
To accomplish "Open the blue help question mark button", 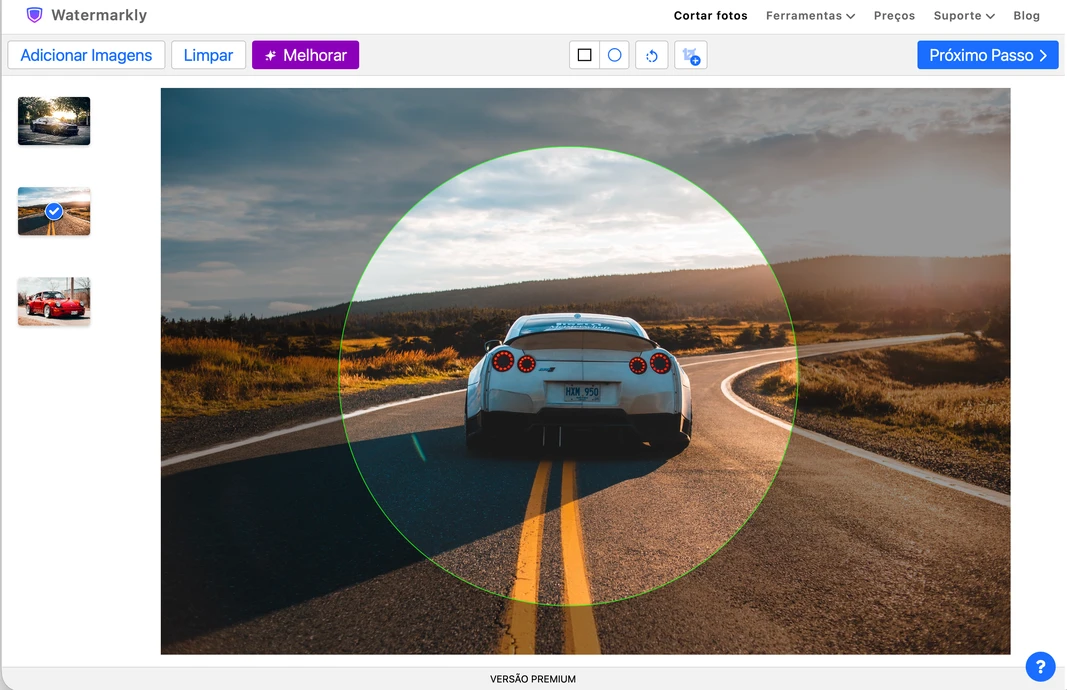I will pos(1040,666).
